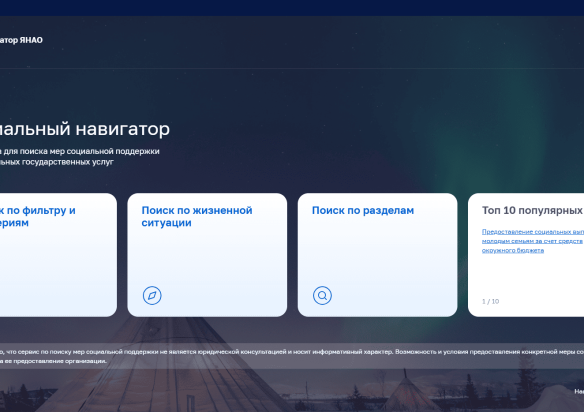Click the ЯНАО site title in the header
584x412 pixels.
click(21, 40)
